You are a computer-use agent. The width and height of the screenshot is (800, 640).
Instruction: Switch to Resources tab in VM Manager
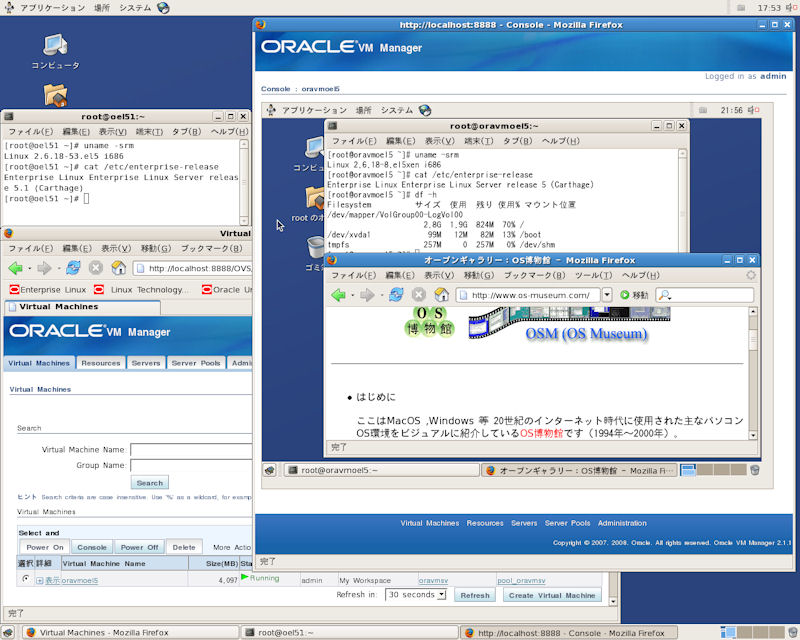[101, 363]
